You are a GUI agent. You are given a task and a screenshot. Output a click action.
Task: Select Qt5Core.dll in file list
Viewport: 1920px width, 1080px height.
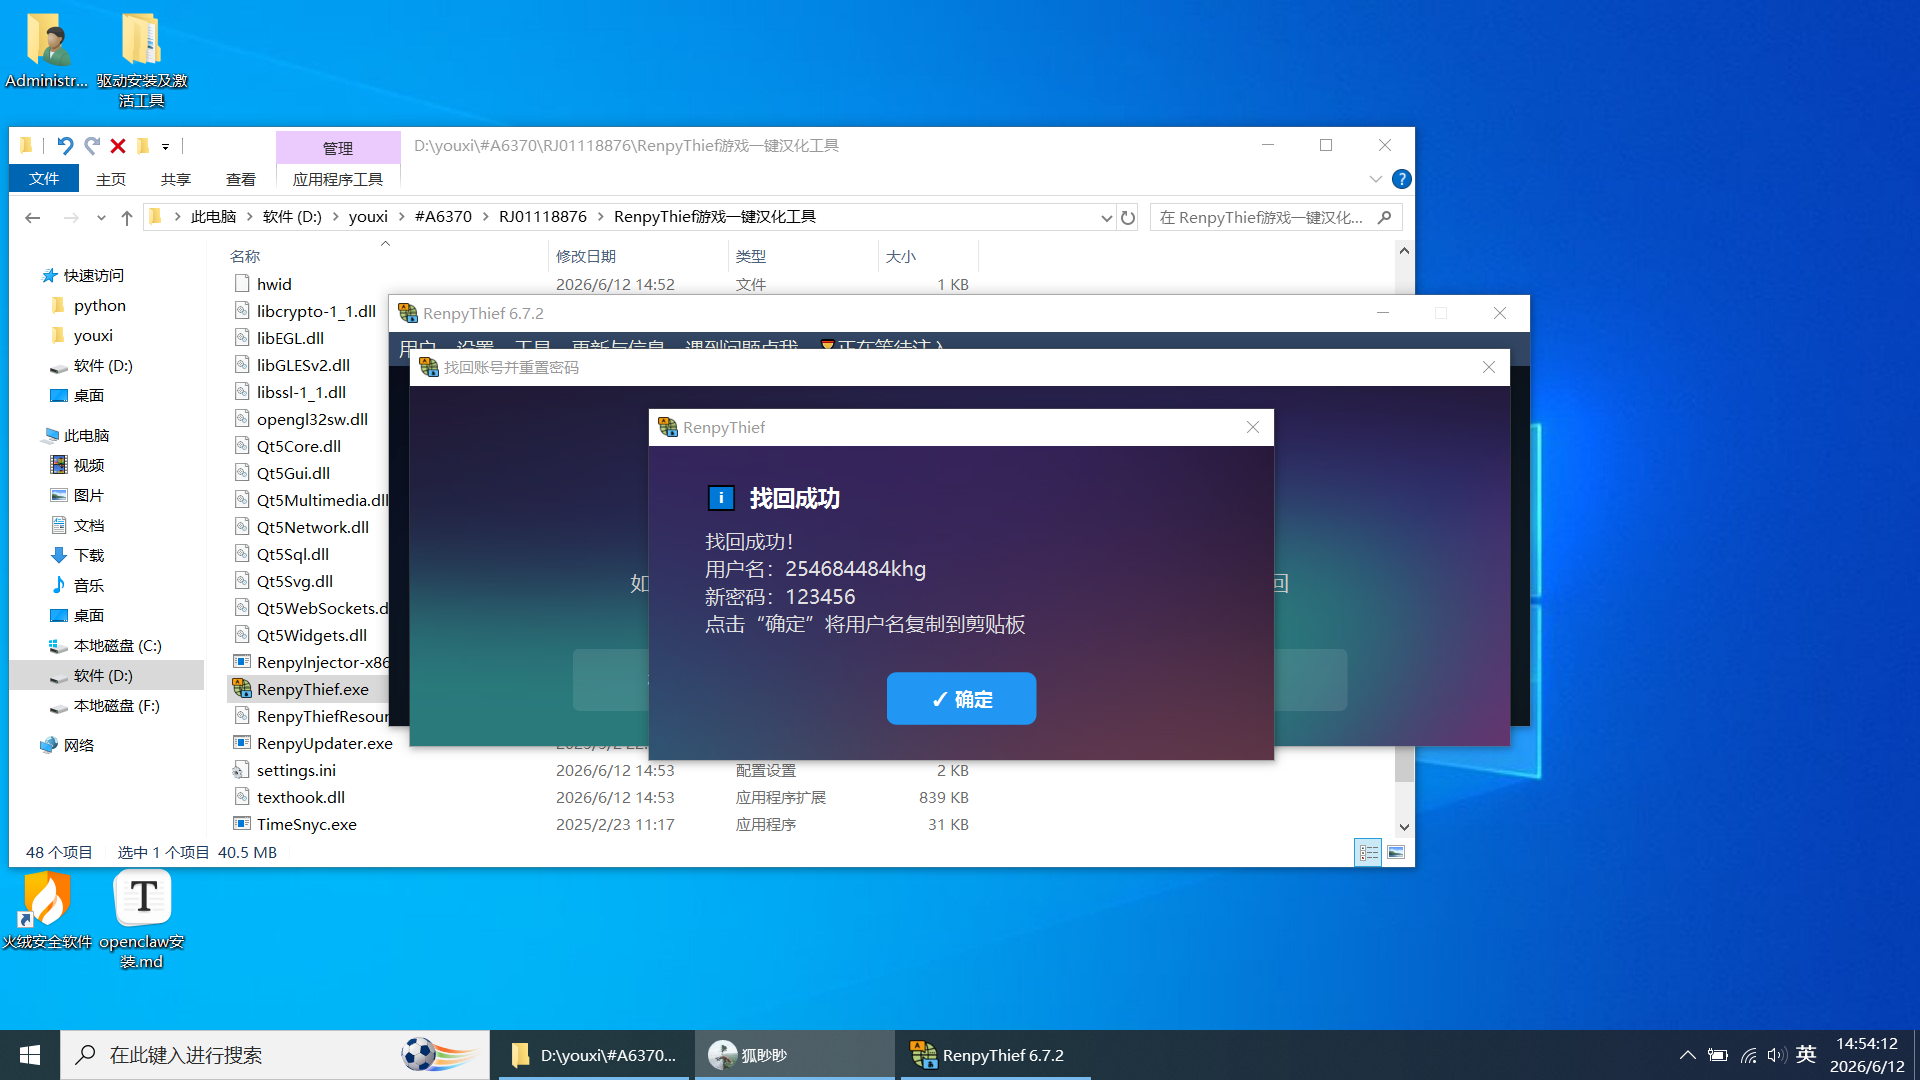[299, 446]
